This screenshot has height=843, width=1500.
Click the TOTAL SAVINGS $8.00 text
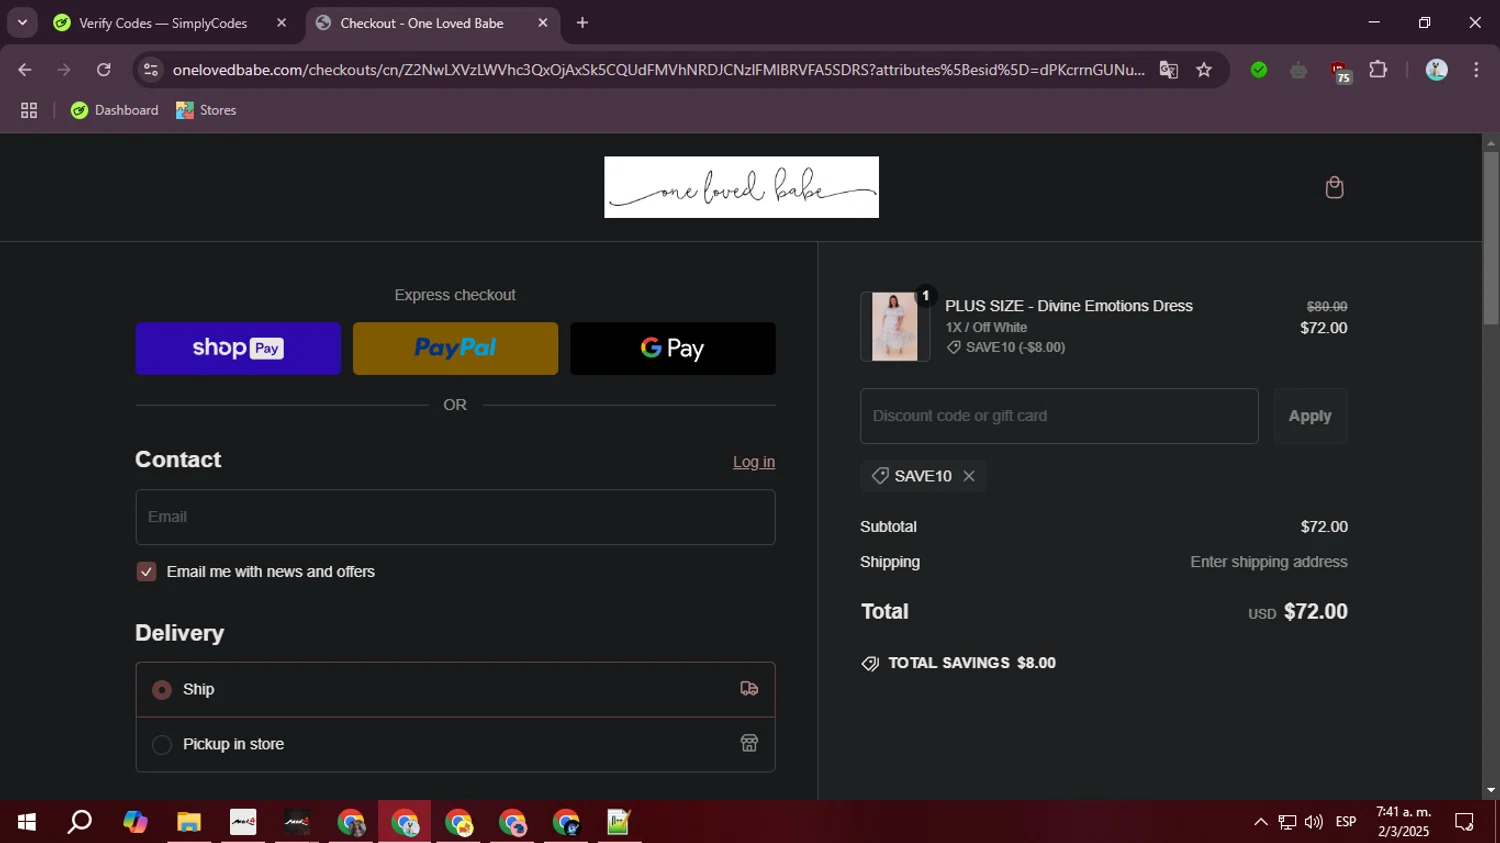(972, 663)
